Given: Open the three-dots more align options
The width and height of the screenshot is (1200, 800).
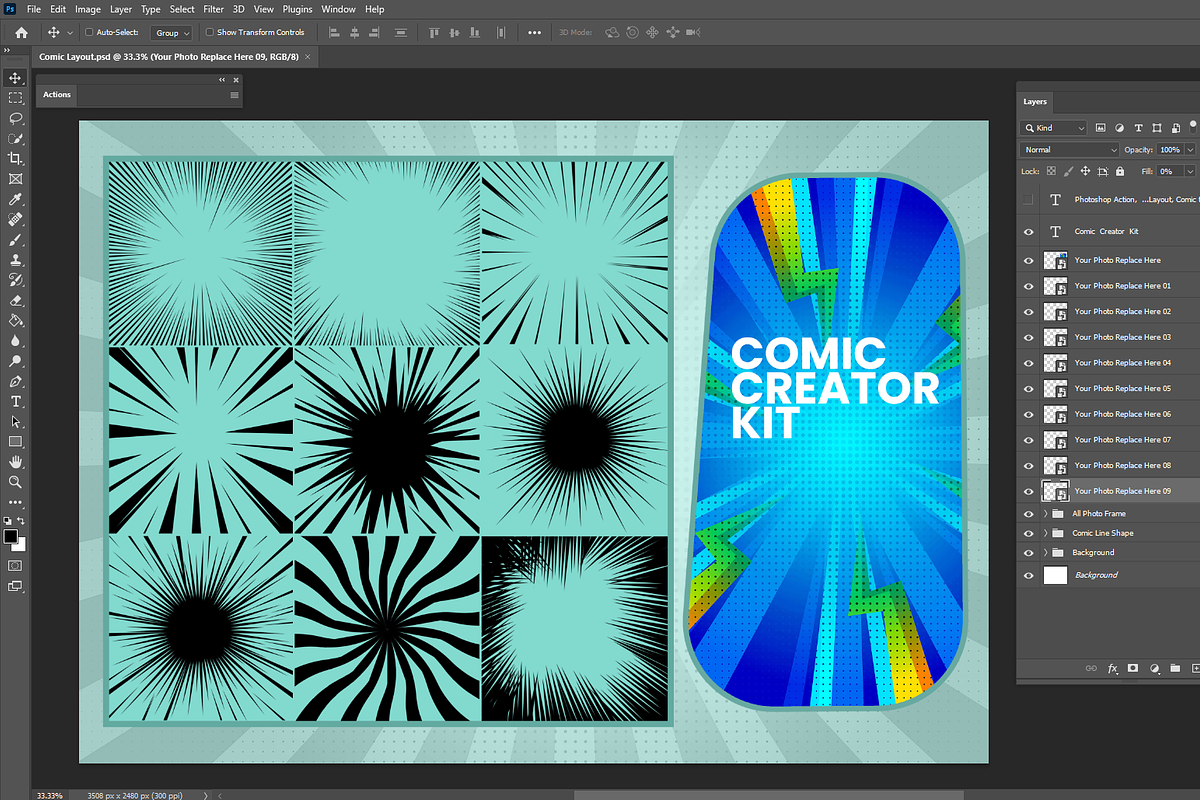Looking at the screenshot, I should pyautogui.click(x=534, y=32).
